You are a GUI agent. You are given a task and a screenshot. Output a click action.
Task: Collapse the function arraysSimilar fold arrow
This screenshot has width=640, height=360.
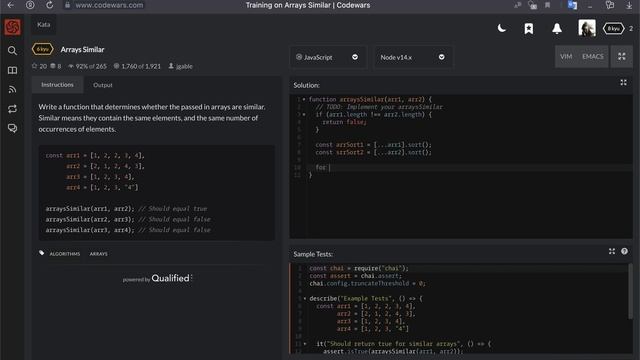[x=304, y=99]
